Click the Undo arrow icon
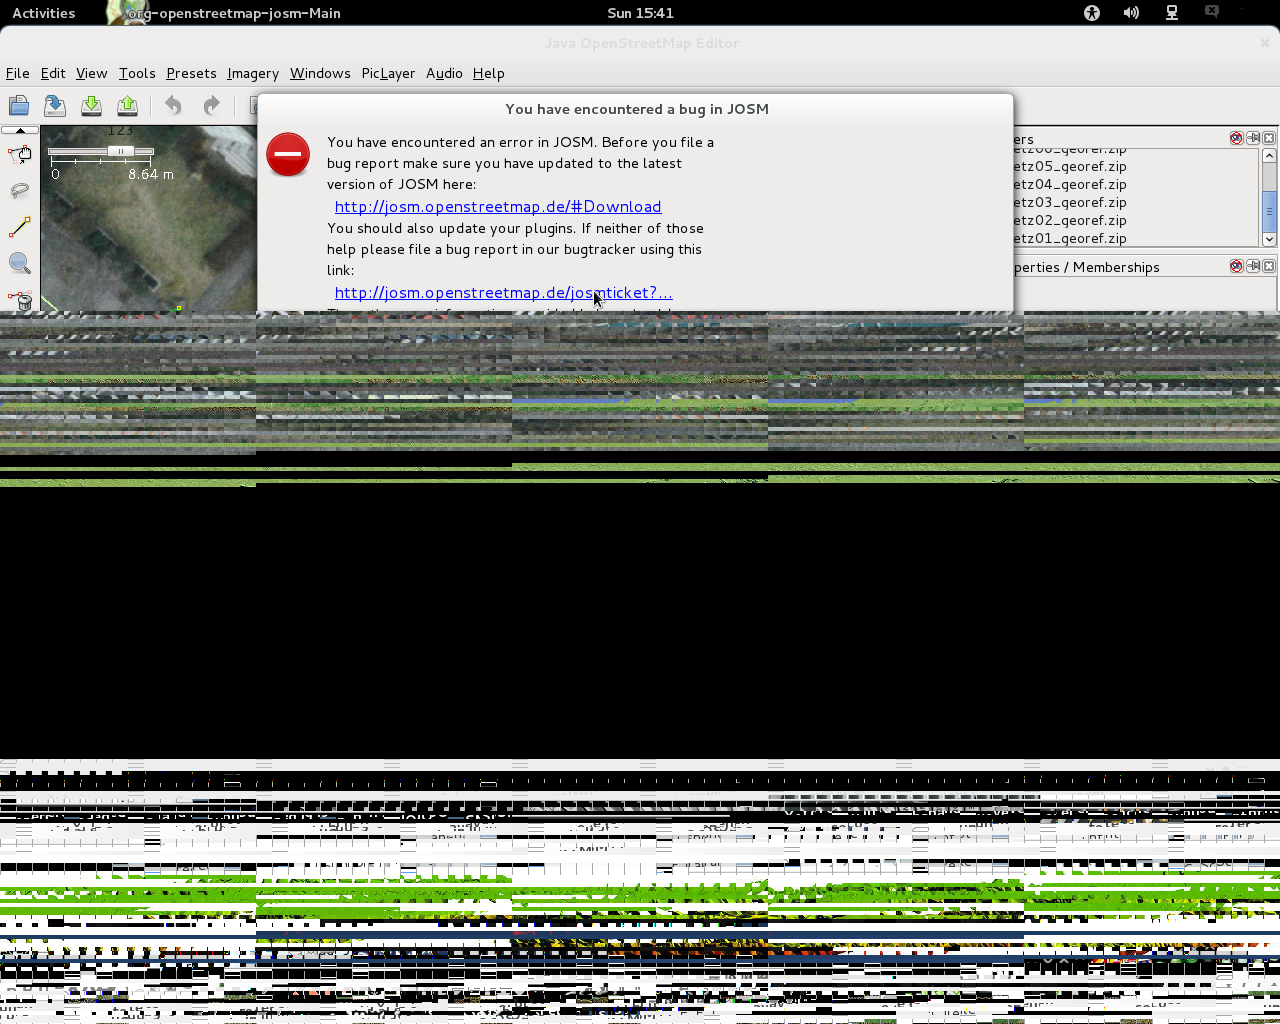1280x1024 pixels. click(x=173, y=105)
